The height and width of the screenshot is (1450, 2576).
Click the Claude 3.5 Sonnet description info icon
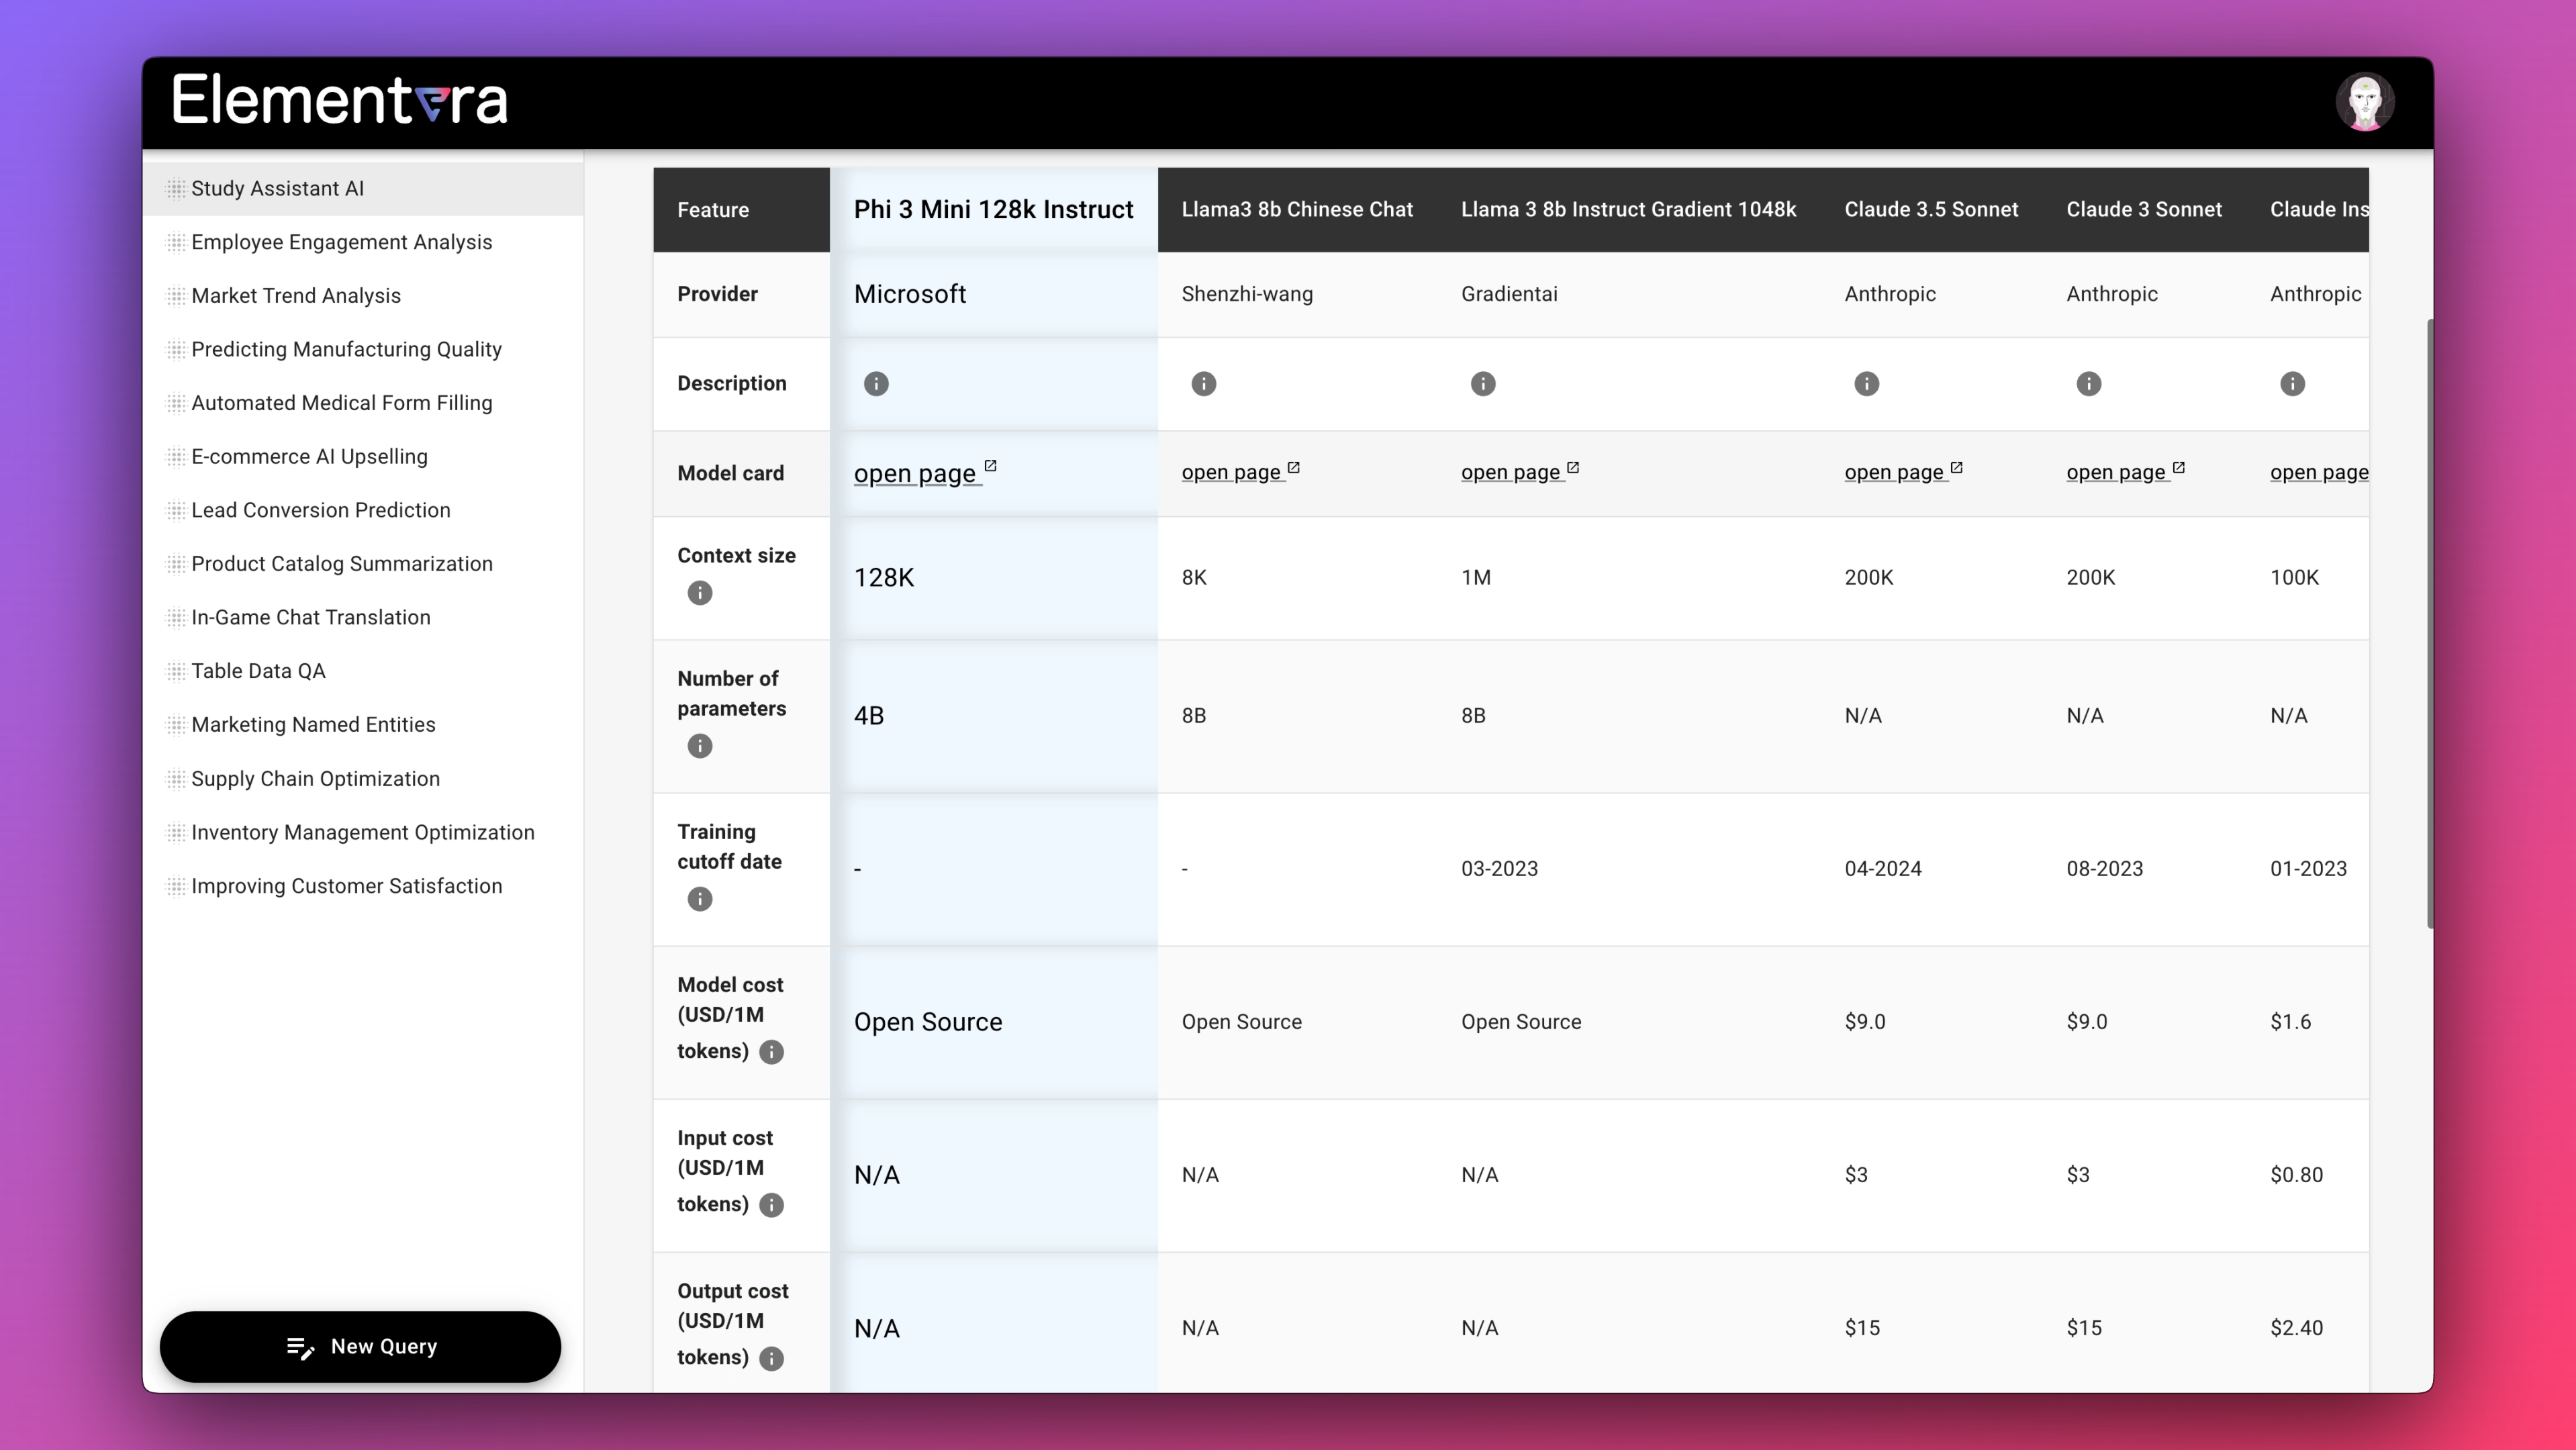point(1866,384)
